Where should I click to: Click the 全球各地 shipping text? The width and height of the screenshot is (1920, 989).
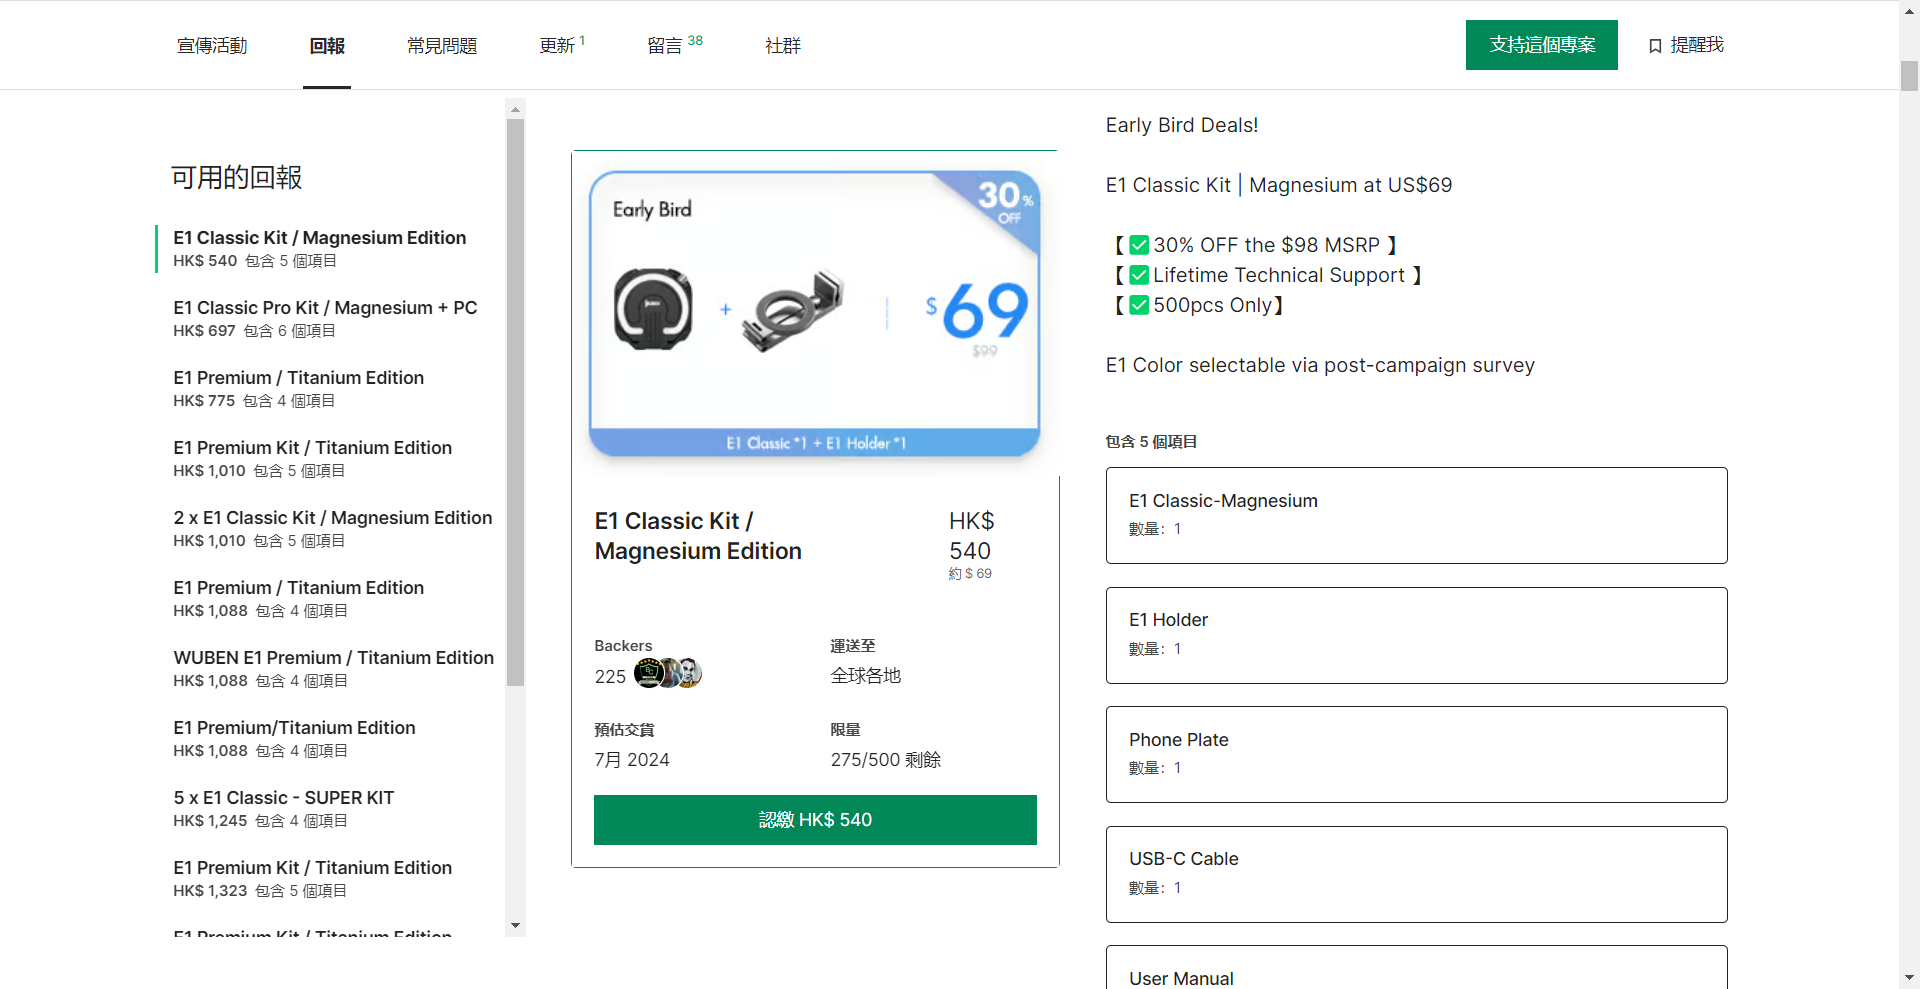coord(866,676)
